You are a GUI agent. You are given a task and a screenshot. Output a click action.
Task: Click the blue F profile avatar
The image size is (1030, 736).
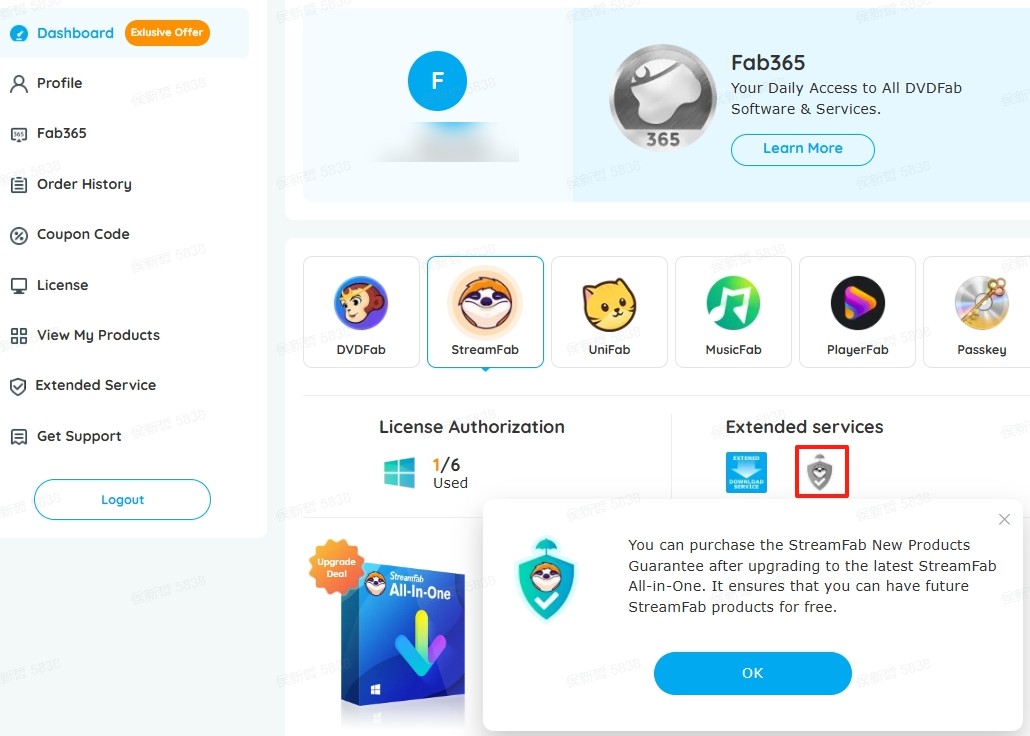click(437, 81)
